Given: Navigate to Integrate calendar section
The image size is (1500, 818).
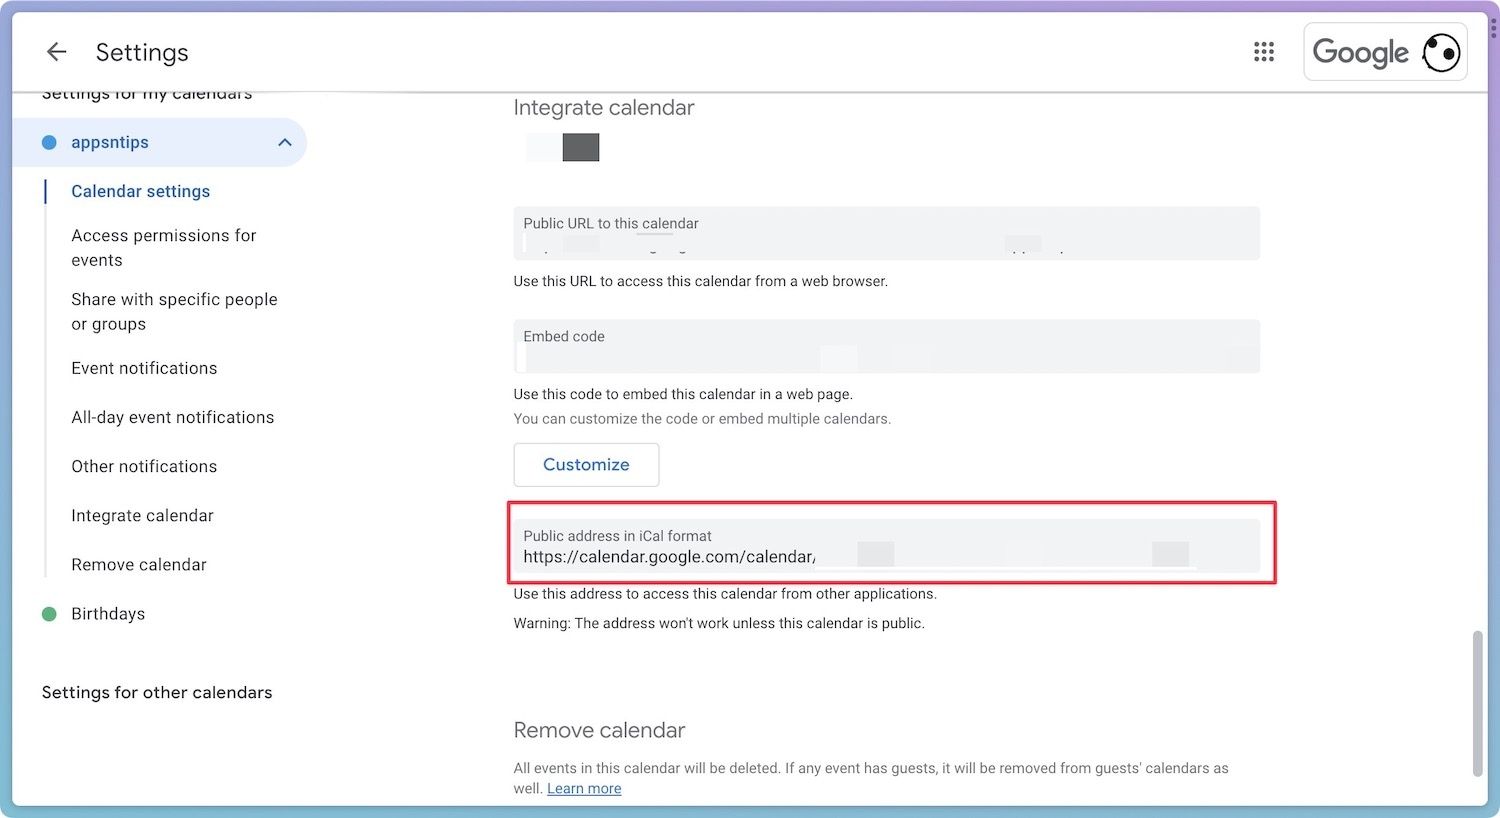Looking at the screenshot, I should pyautogui.click(x=142, y=515).
